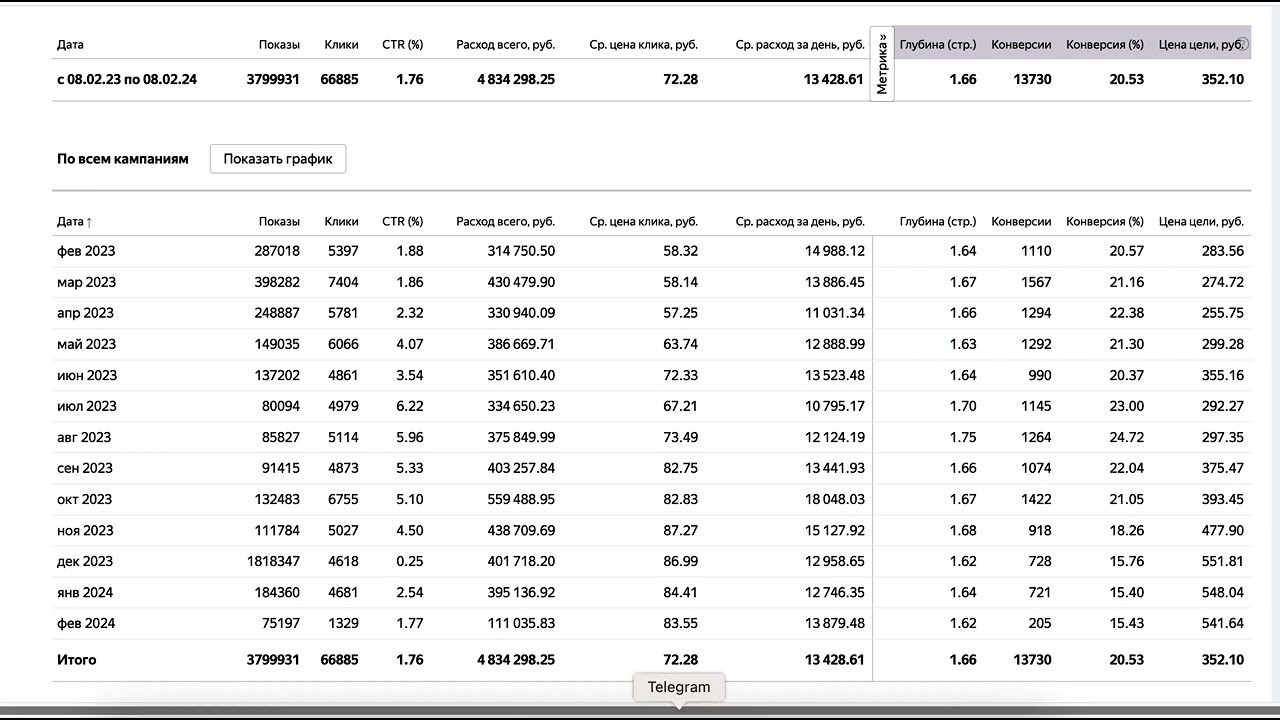Select spend value 559 488.95 for окт 2023
This screenshot has height=720, width=1280.
point(521,499)
